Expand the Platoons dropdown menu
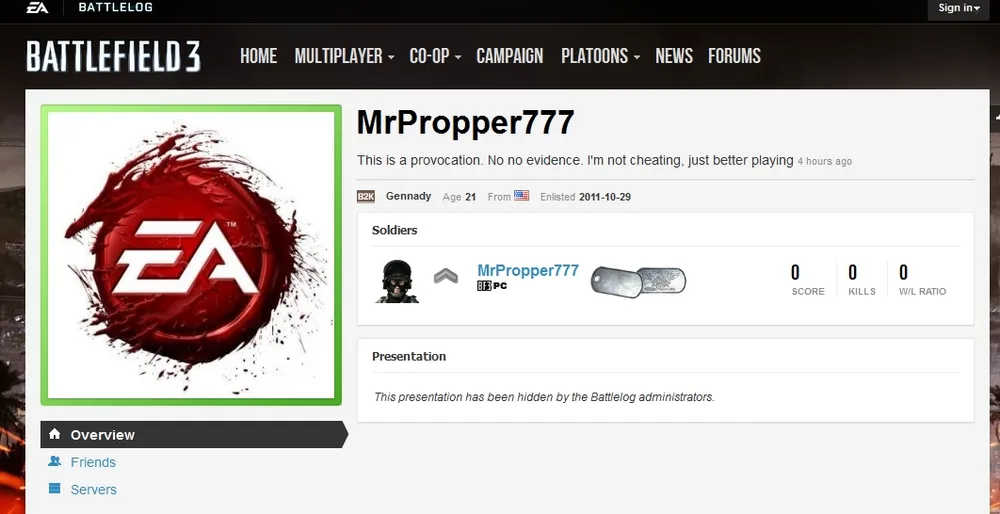The image size is (1000, 514). (600, 56)
